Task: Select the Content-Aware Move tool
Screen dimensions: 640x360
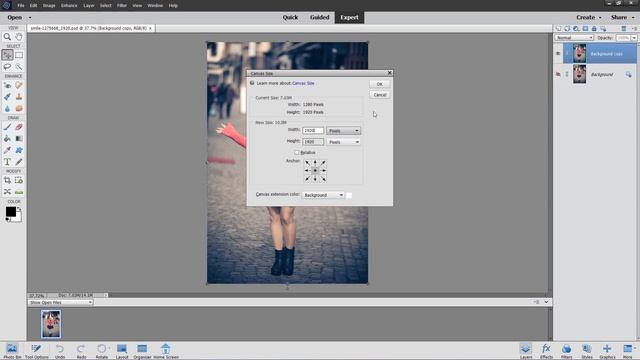Action: [x=7, y=192]
